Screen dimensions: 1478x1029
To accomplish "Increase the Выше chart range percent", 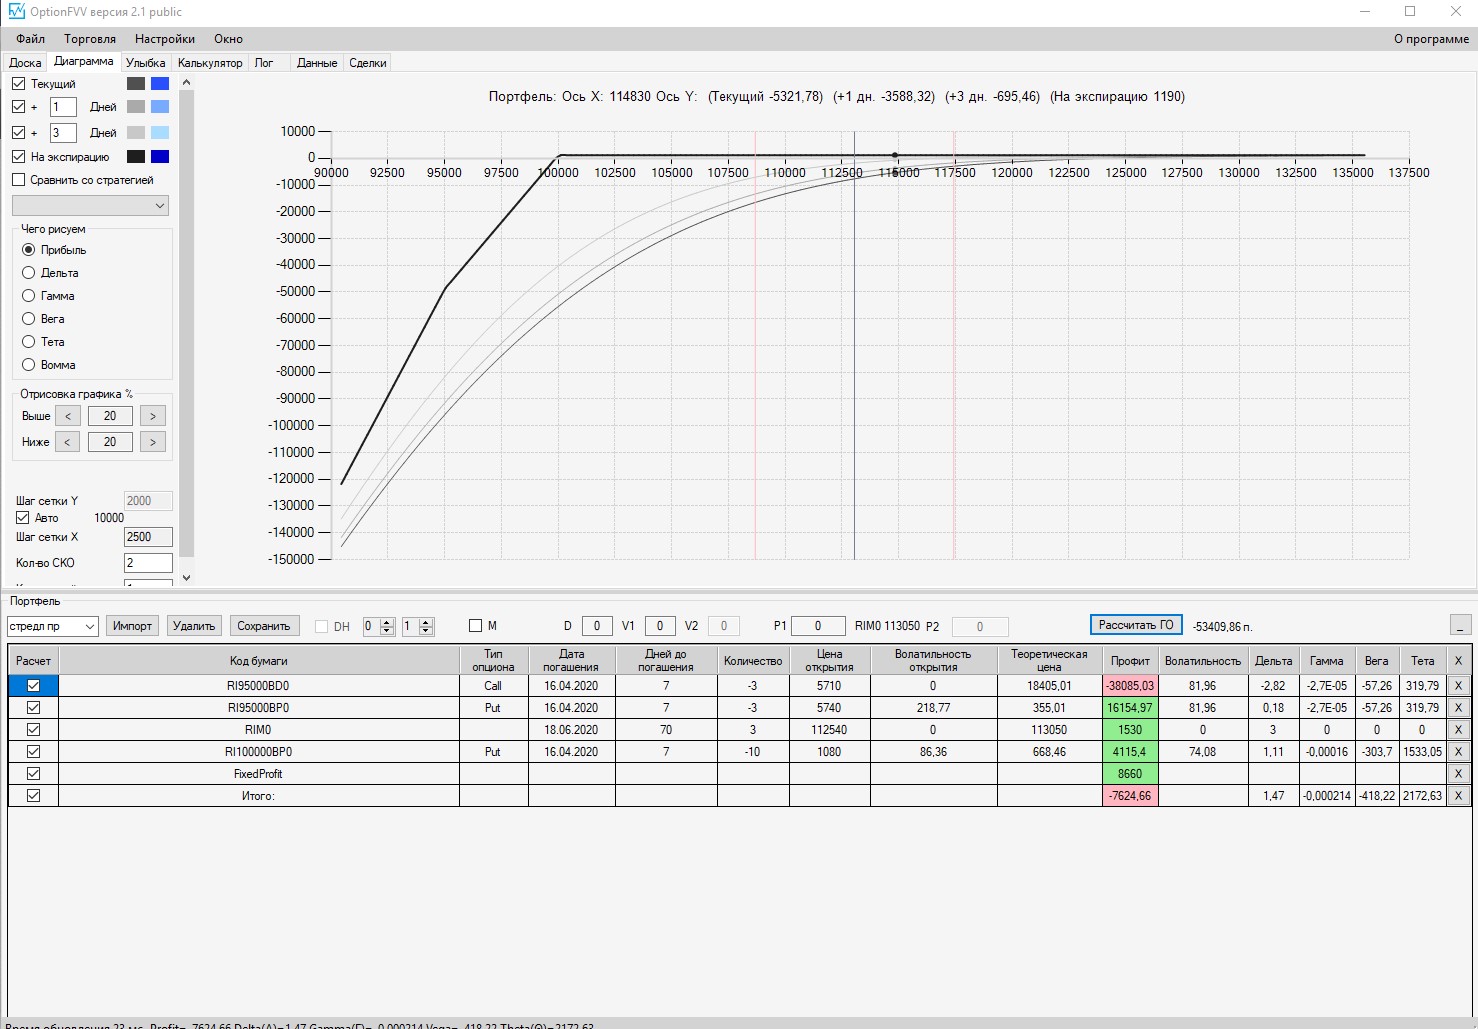I will (x=153, y=416).
